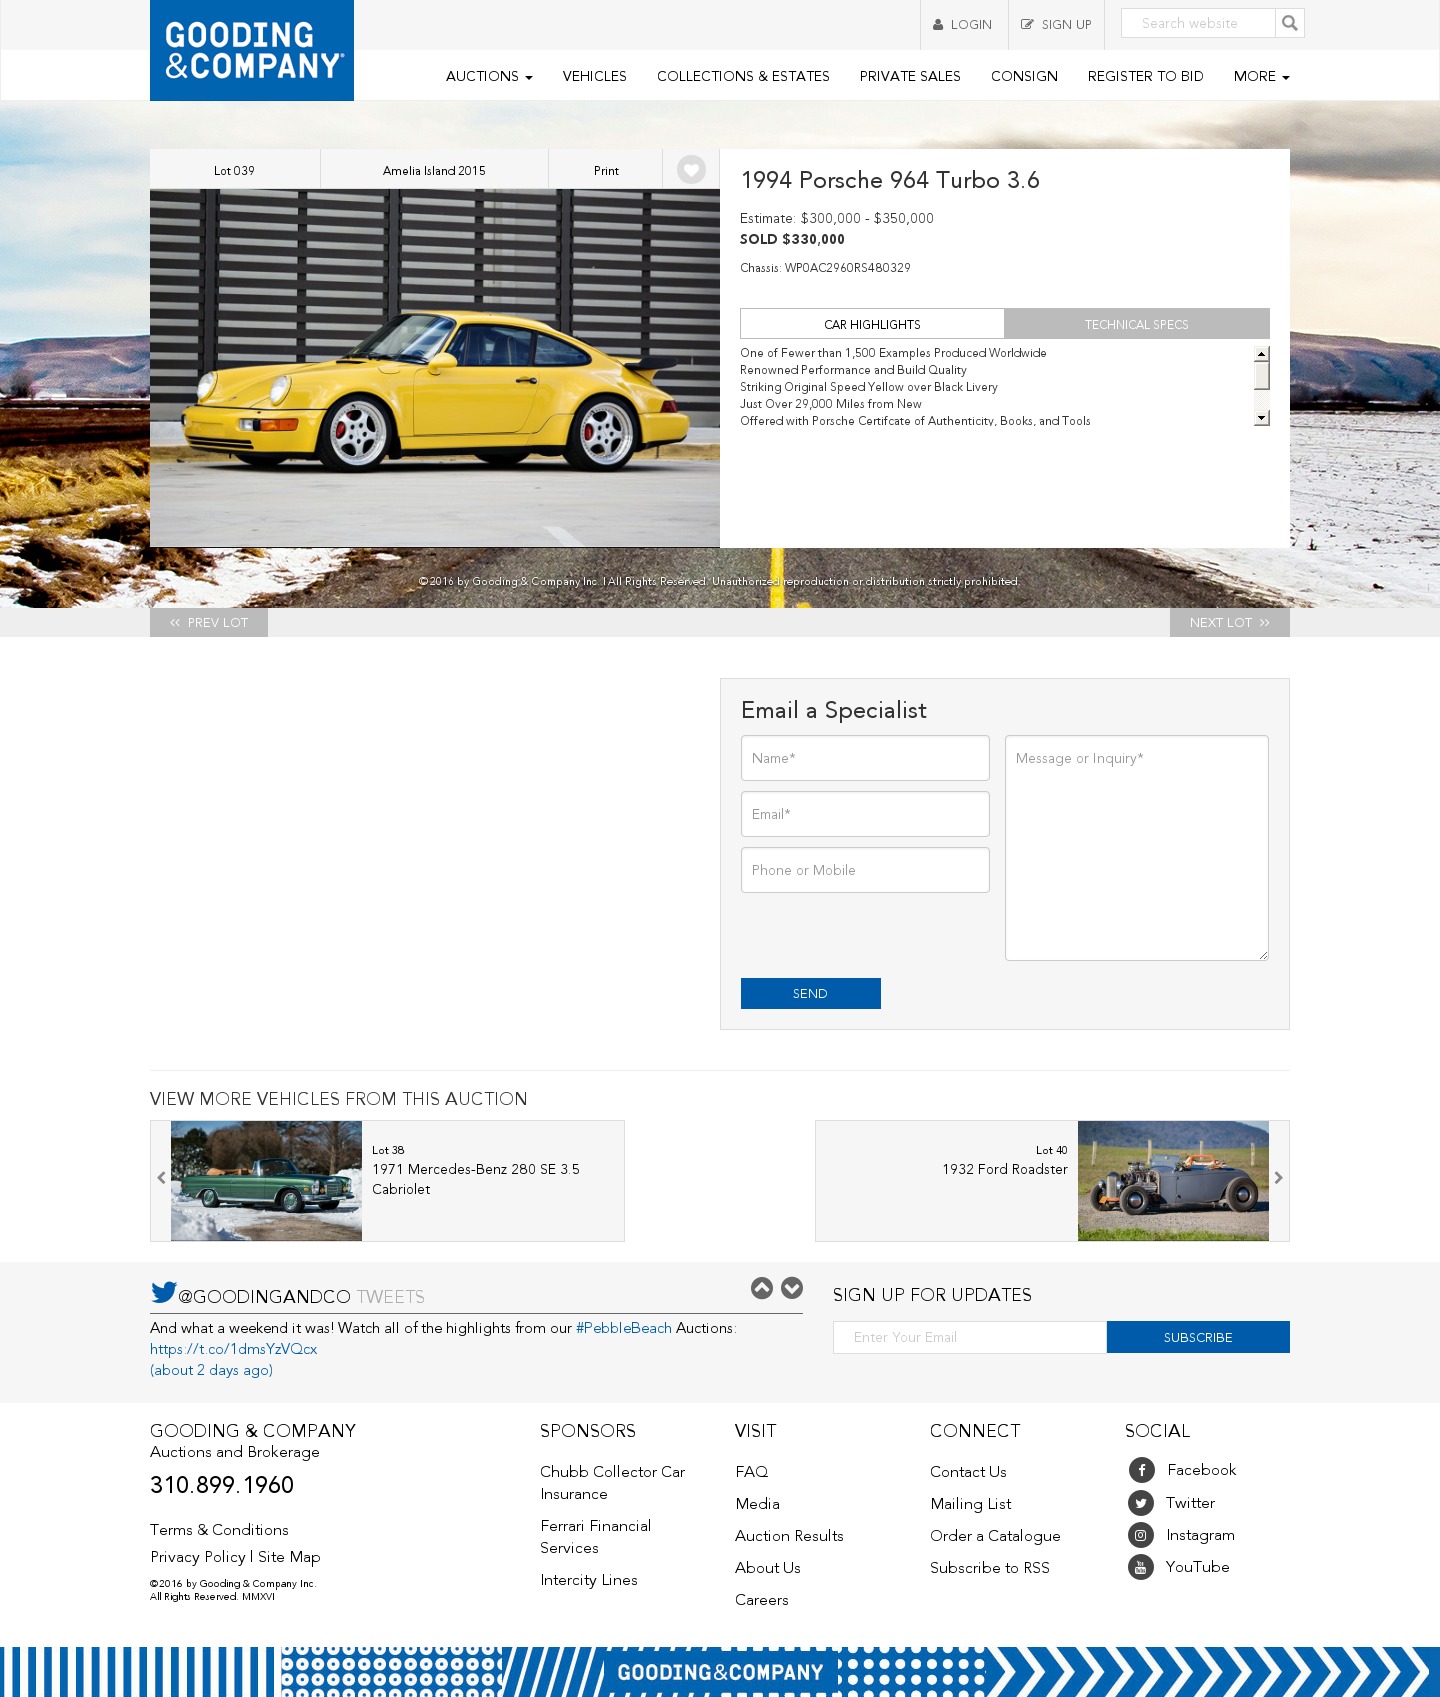Open Twitter social icon in footer
Viewport: 1440px width, 1697px height.
point(1141,1503)
